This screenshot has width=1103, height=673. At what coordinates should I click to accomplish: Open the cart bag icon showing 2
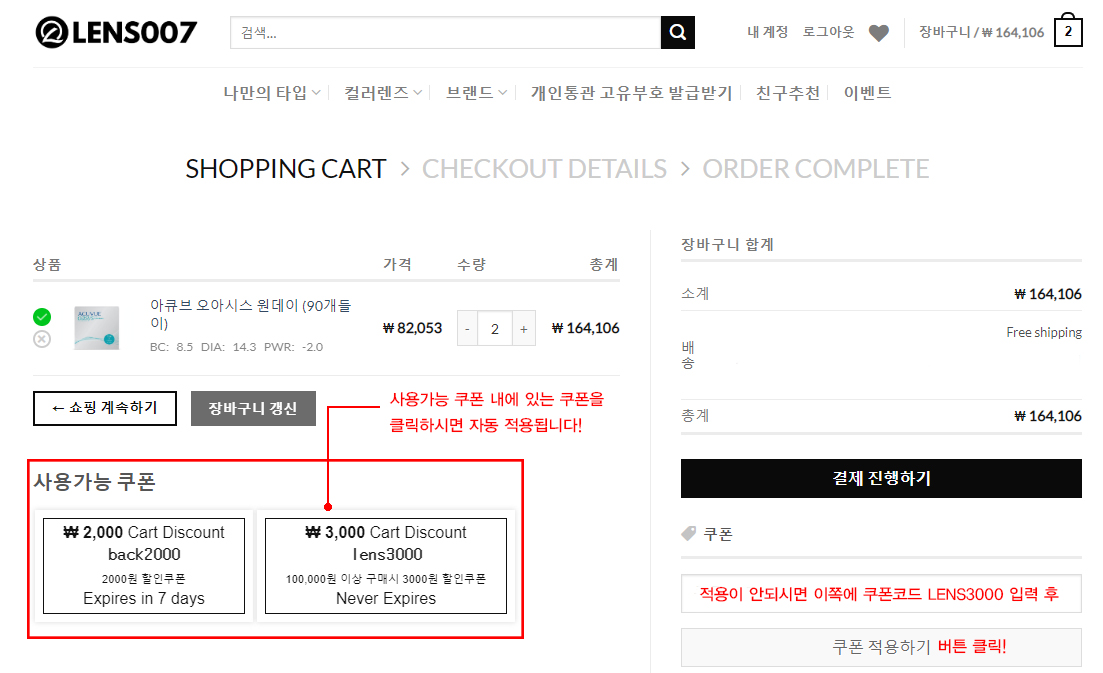tap(1067, 31)
